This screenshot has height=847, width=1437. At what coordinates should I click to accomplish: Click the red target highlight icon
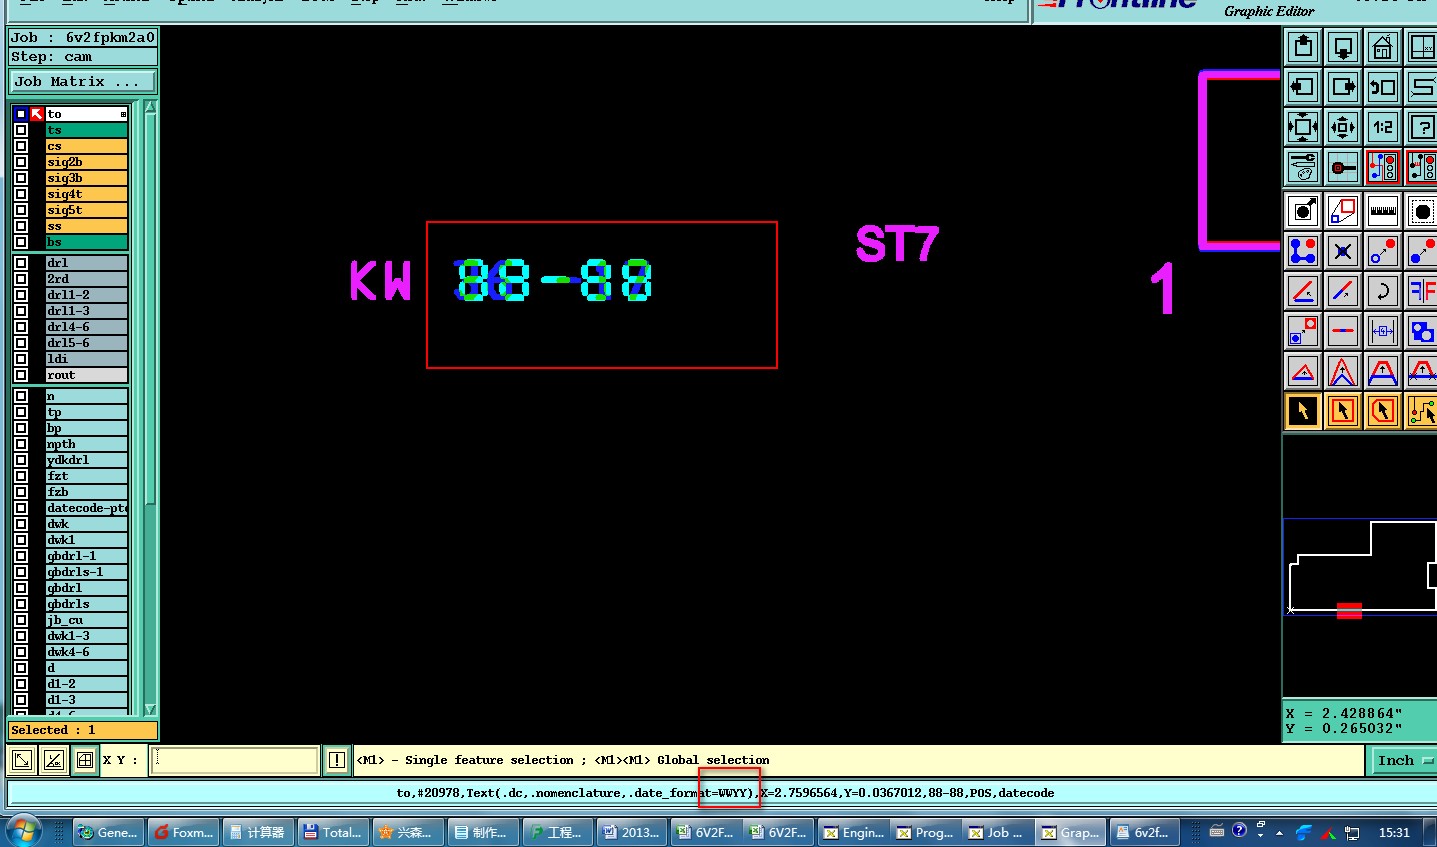pyautogui.click(x=1343, y=167)
